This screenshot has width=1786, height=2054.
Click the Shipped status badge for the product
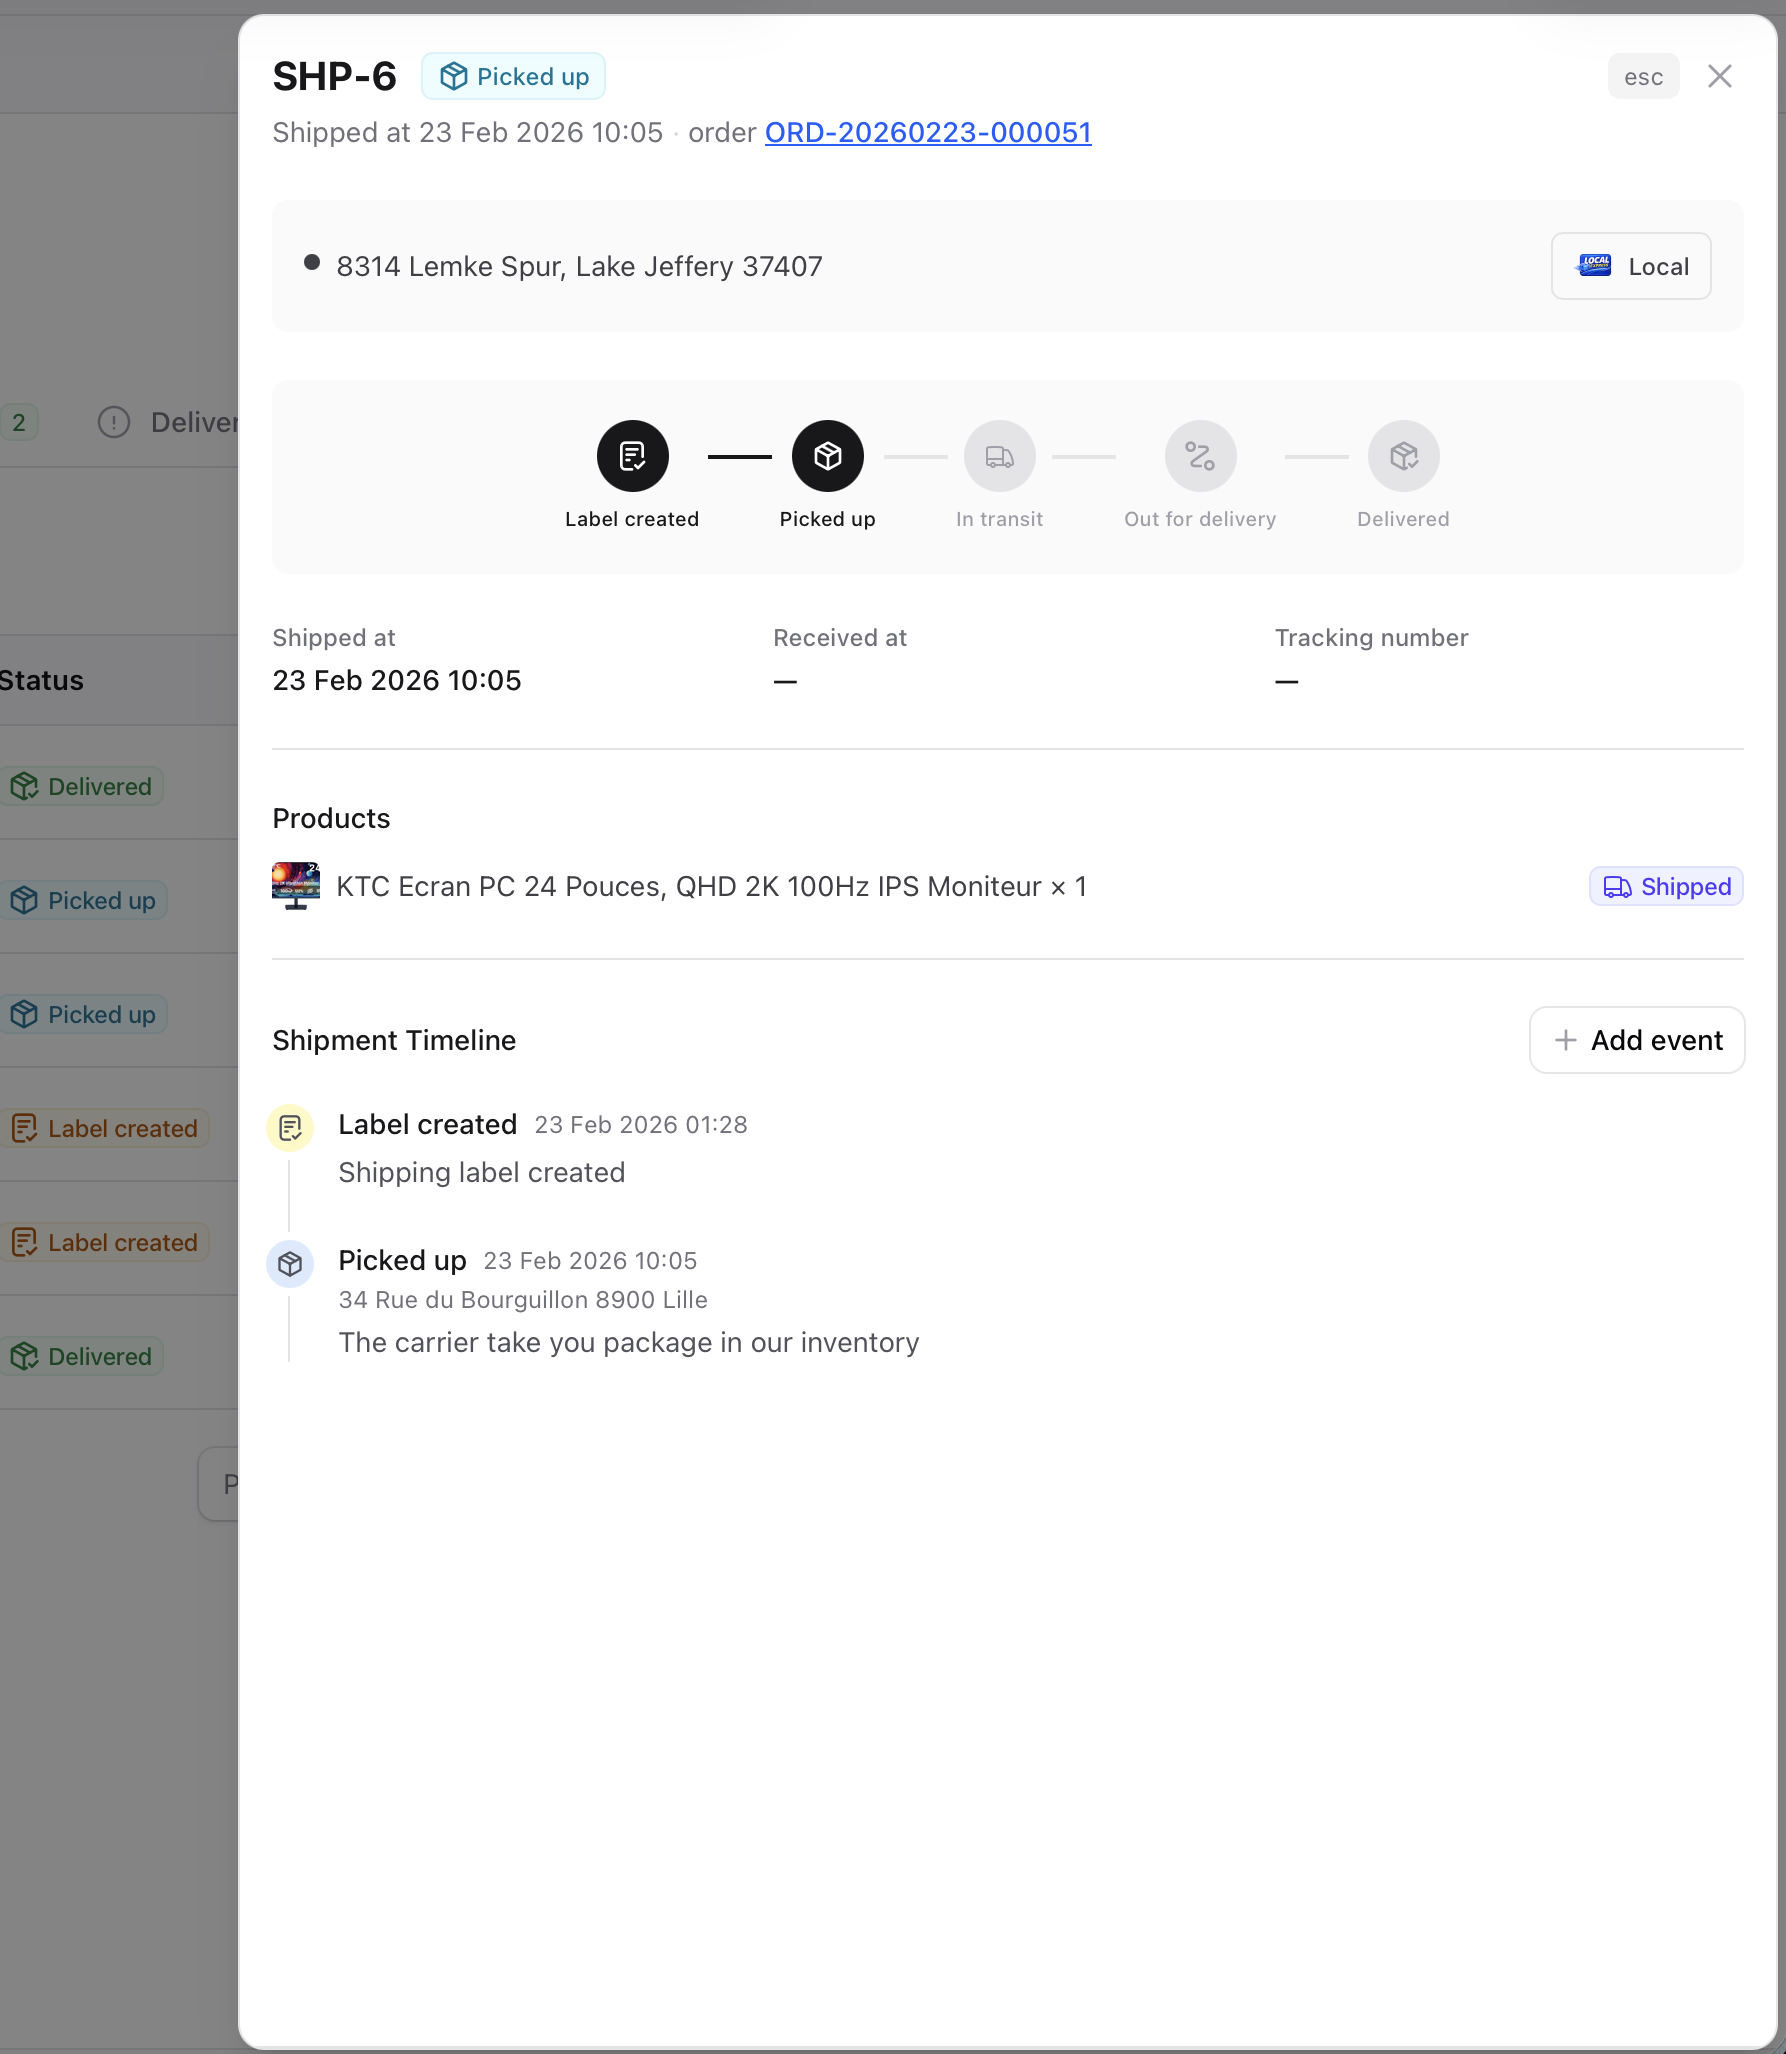coord(1666,886)
